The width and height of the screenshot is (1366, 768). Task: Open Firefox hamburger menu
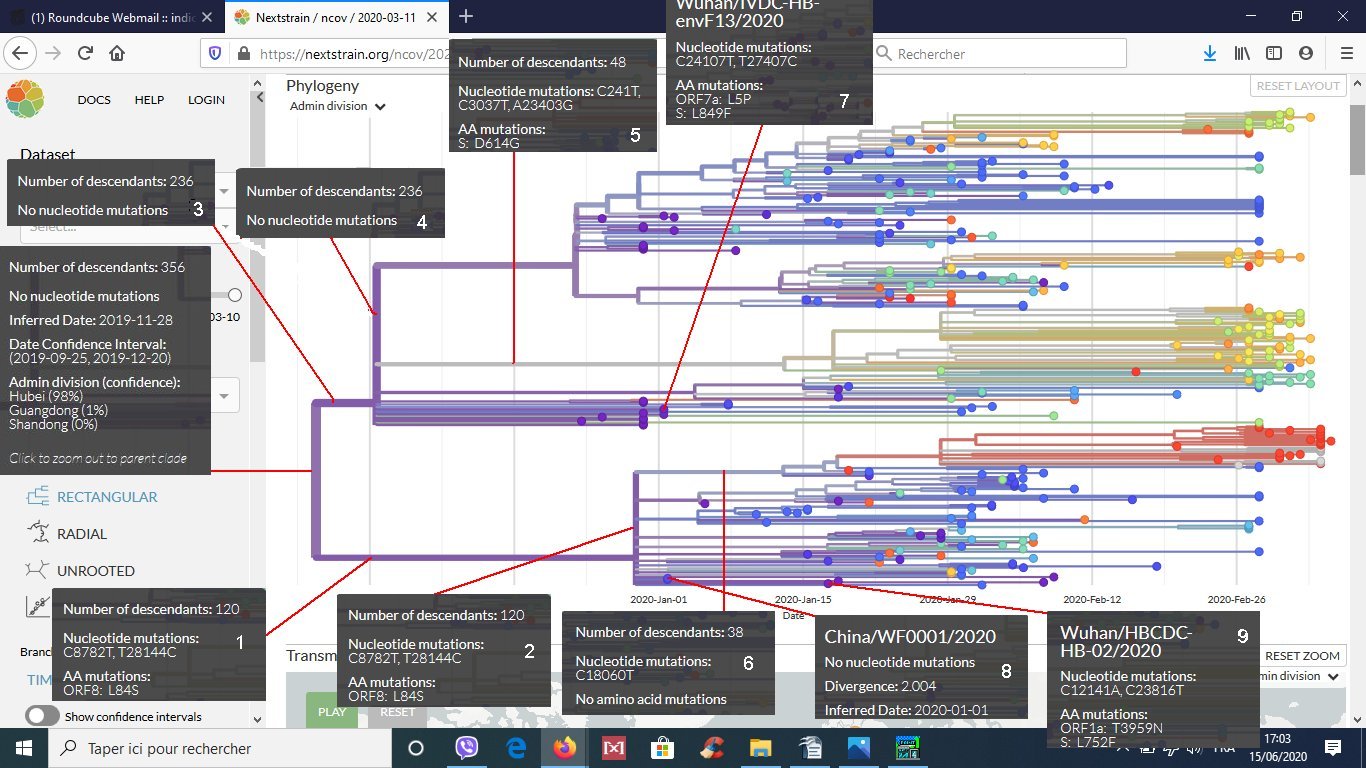pyautogui.click(x=1346, y=54)
